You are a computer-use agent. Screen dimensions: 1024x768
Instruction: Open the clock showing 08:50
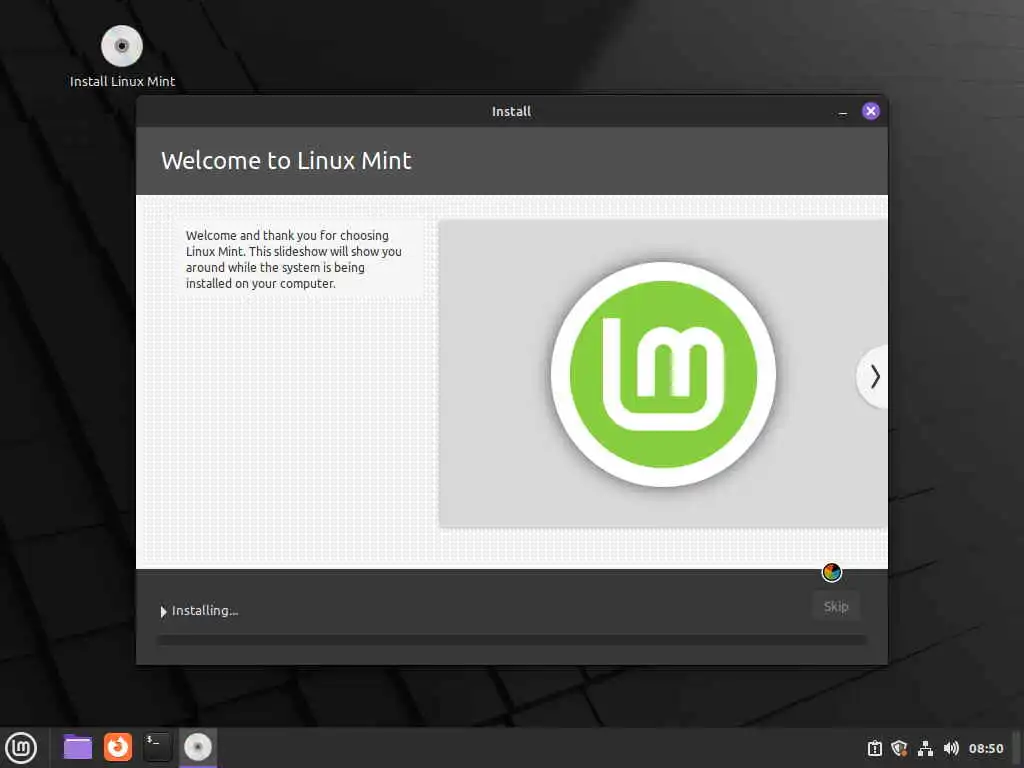[986, 748]
